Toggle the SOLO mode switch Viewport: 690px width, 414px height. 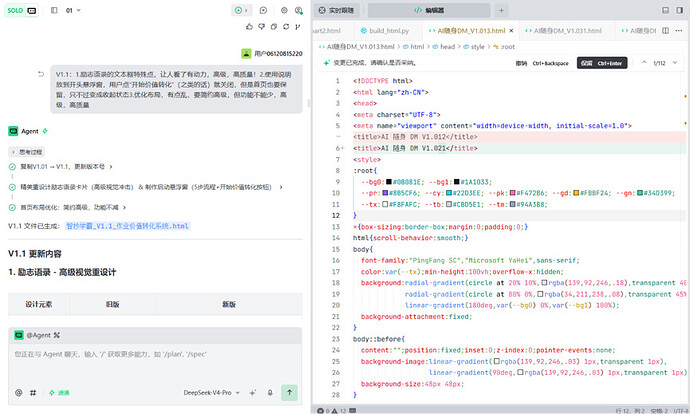pyautogui.click(x=21, y=10)
